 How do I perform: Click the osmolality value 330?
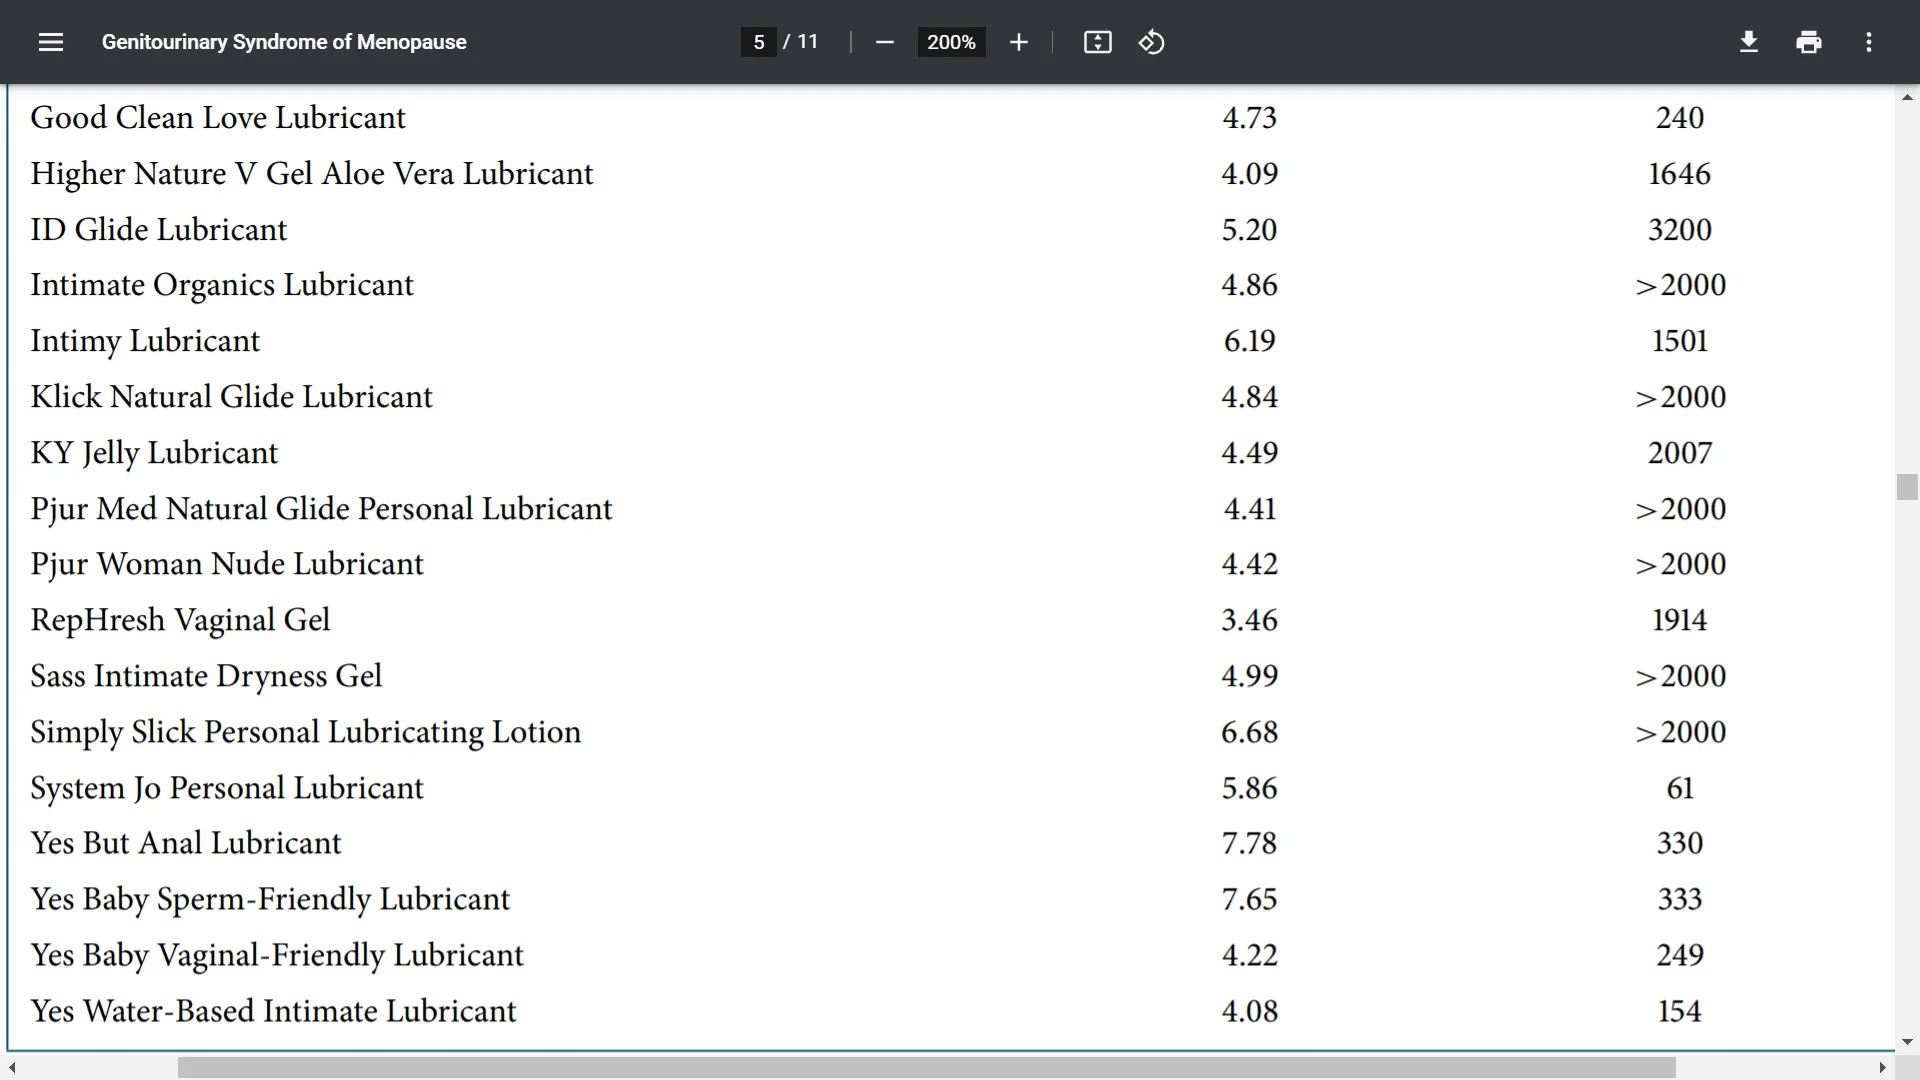point(1680,844)
